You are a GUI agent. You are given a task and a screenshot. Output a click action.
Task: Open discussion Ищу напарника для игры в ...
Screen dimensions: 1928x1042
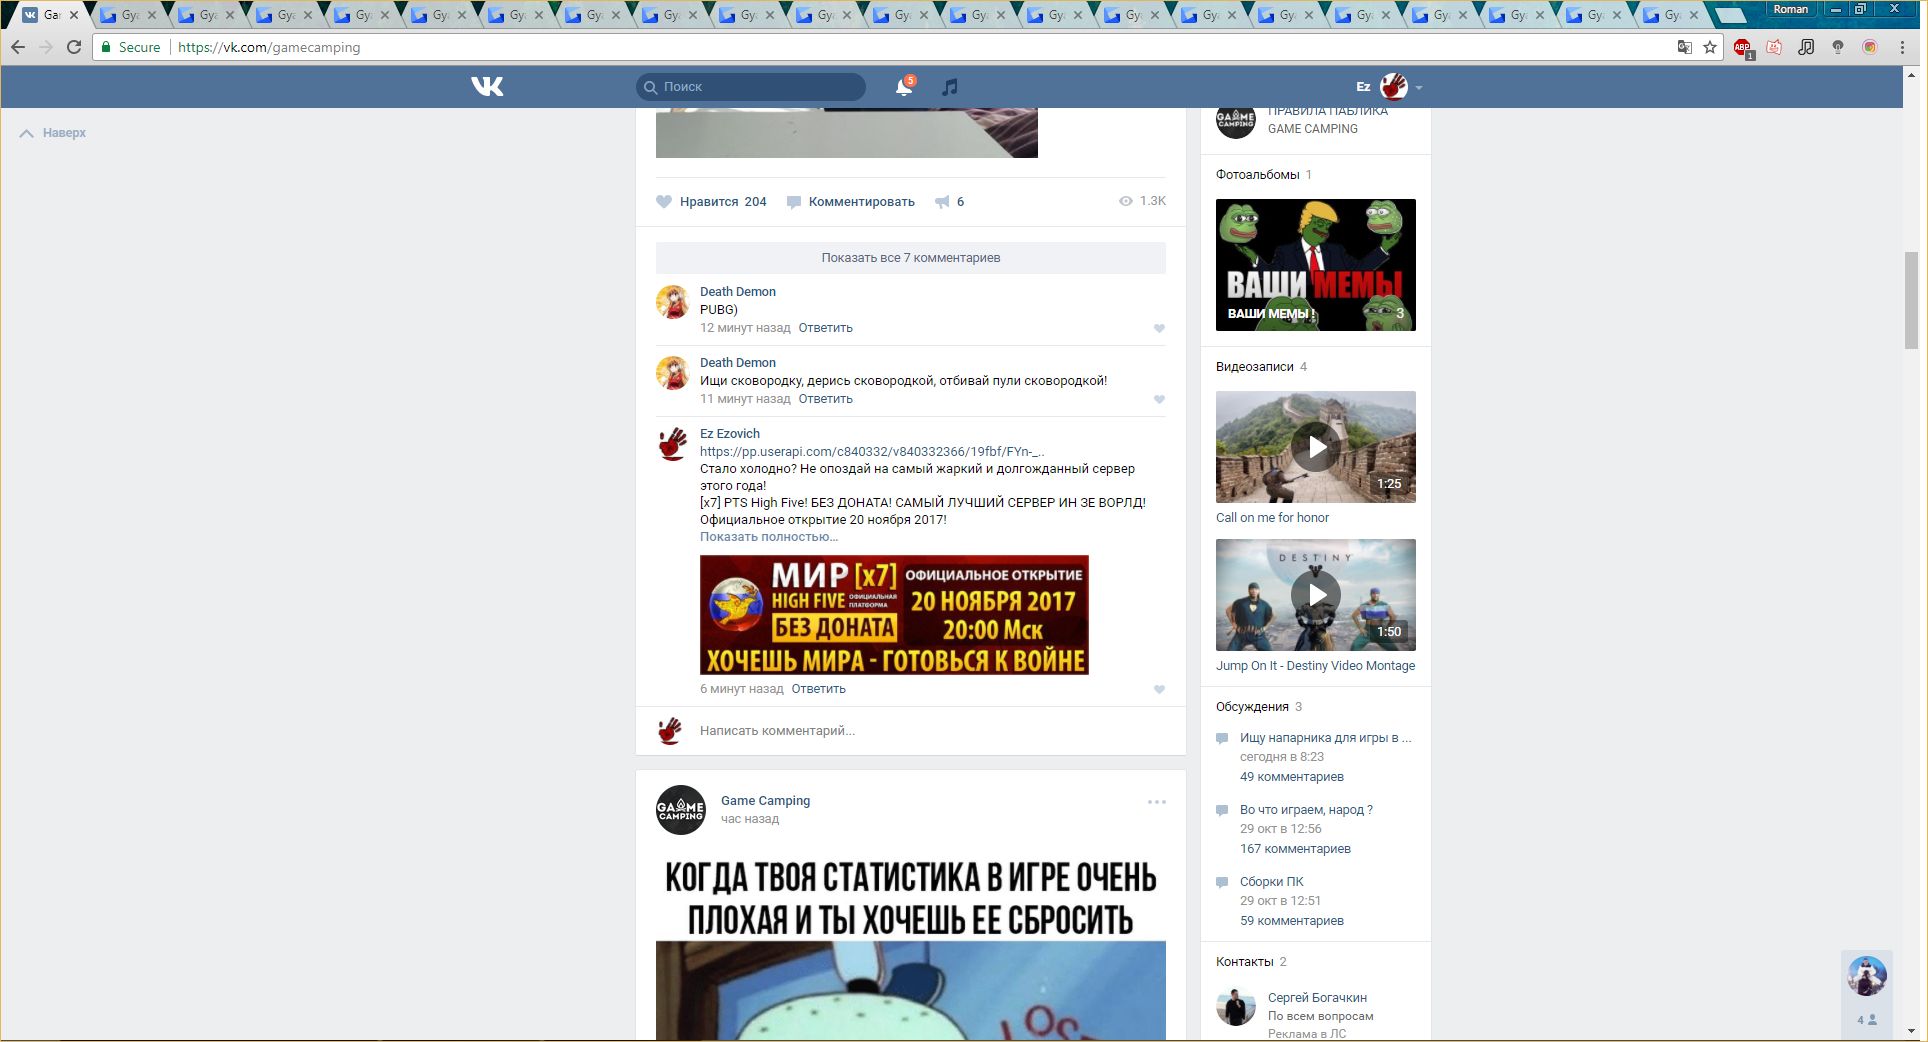[x=1326, y=738]
